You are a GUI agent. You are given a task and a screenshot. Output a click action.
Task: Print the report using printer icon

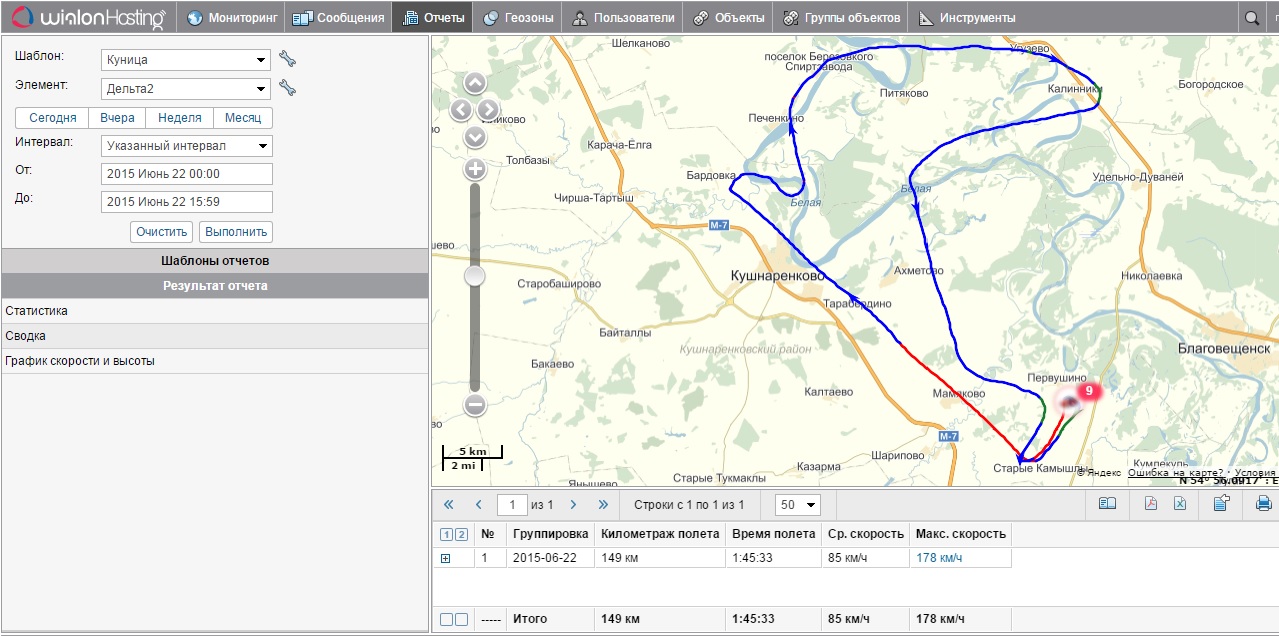click(1263, 504)
